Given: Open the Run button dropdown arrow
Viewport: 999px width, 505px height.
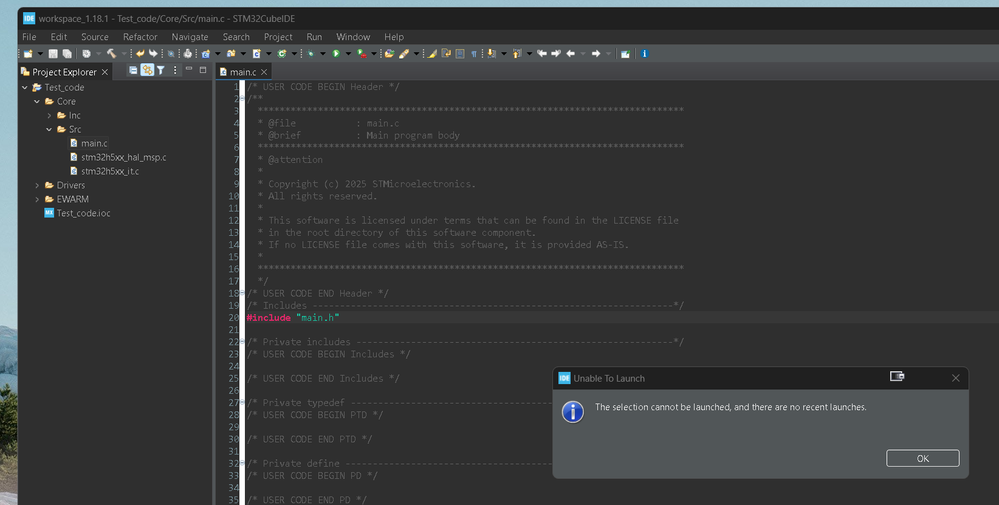Looking at the screenshot, I should 348,54.
